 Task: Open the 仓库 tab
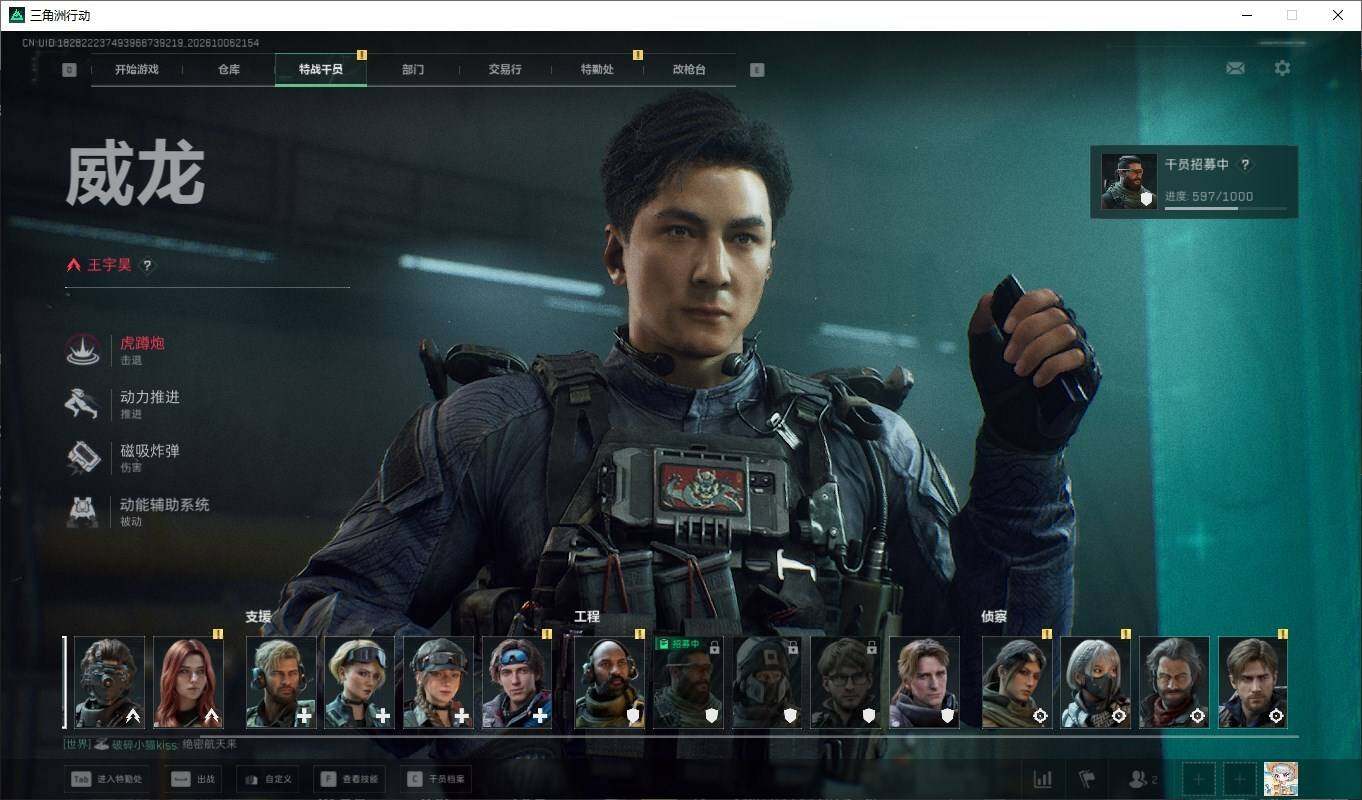click(229, 70)
